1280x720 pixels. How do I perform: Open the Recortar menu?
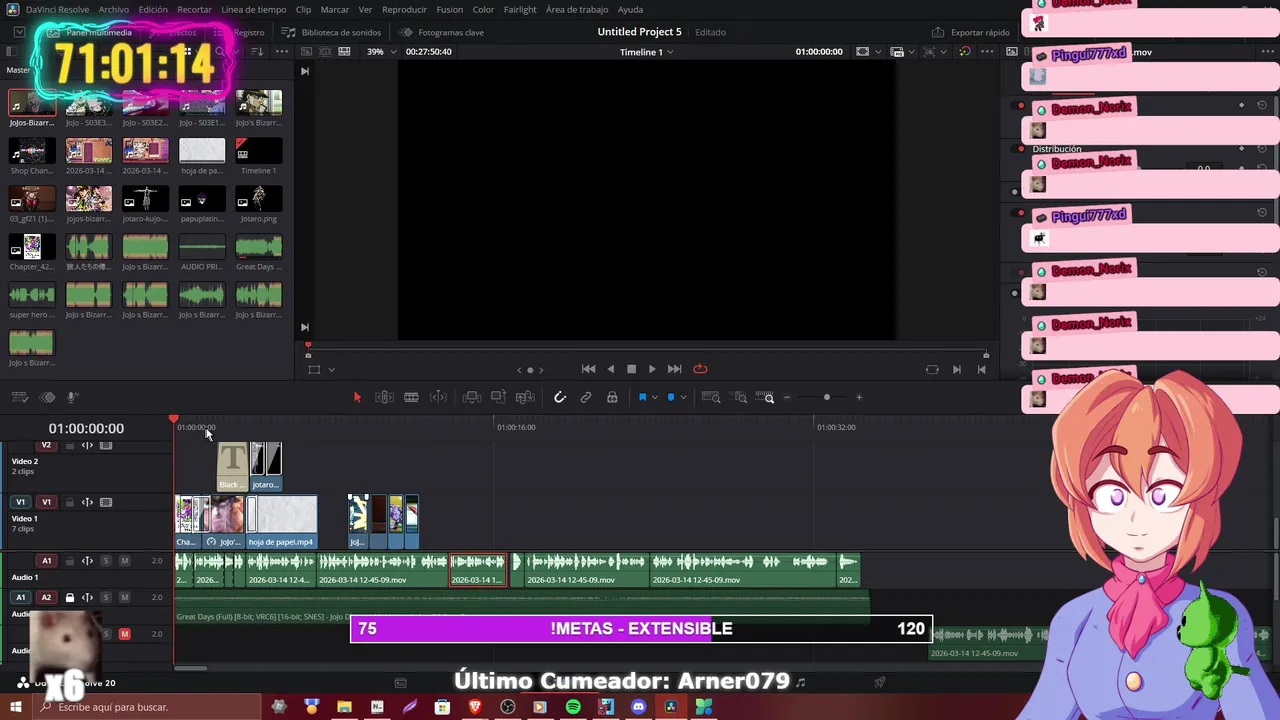tap(194, 9)
